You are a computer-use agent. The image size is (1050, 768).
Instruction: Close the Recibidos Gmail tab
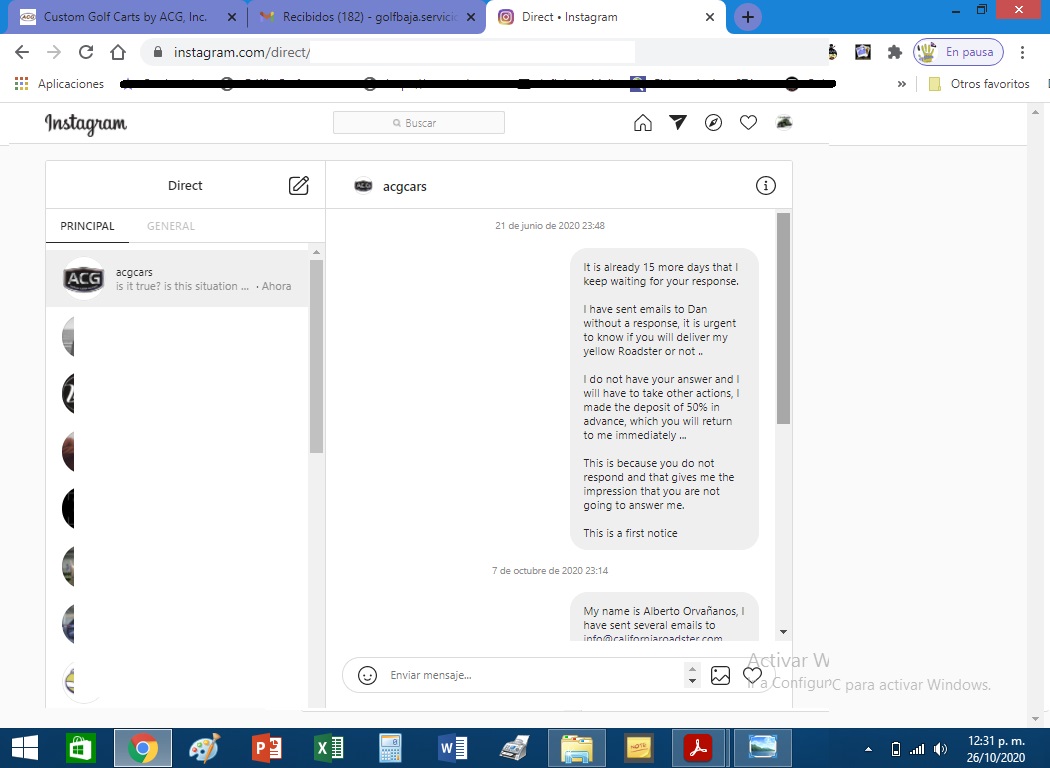pos(471,17)
